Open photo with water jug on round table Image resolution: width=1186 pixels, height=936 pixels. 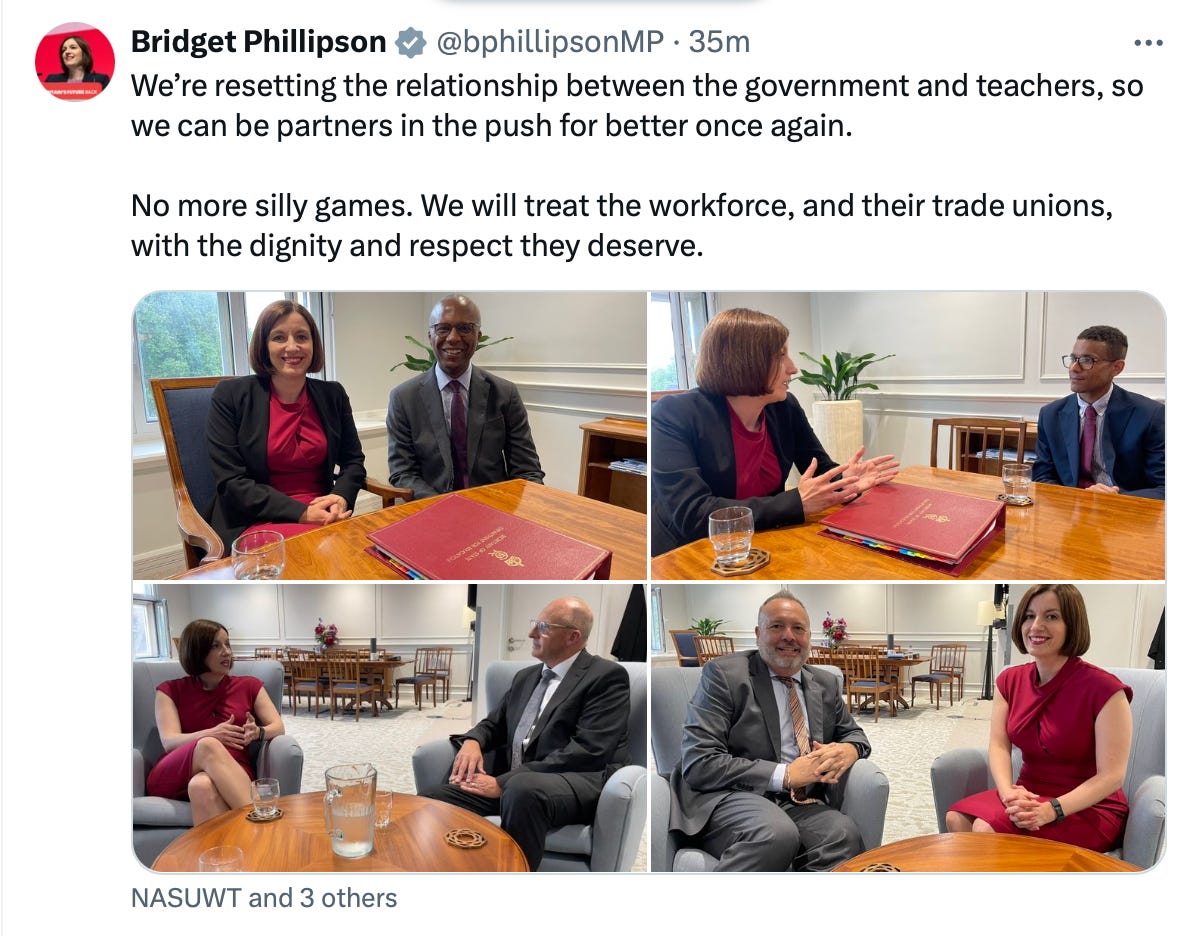tap(390, 727)
